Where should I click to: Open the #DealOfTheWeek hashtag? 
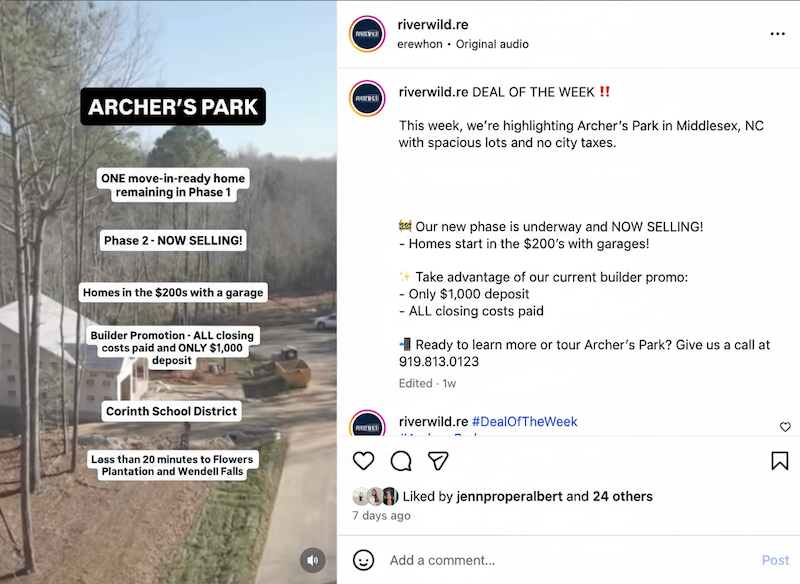(524, 422)
